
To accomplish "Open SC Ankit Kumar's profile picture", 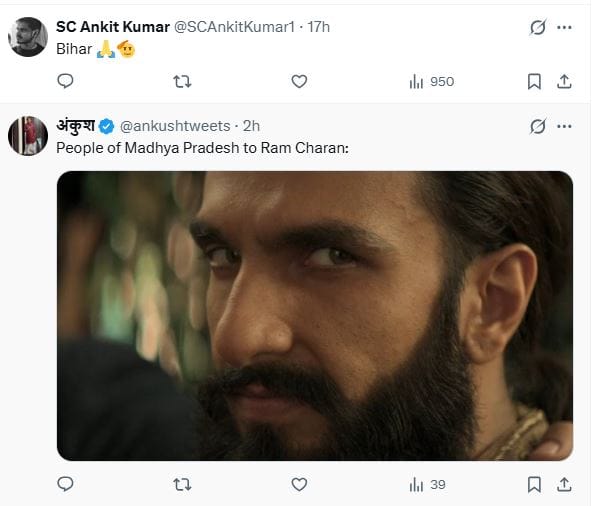I will tap(28, 37).
